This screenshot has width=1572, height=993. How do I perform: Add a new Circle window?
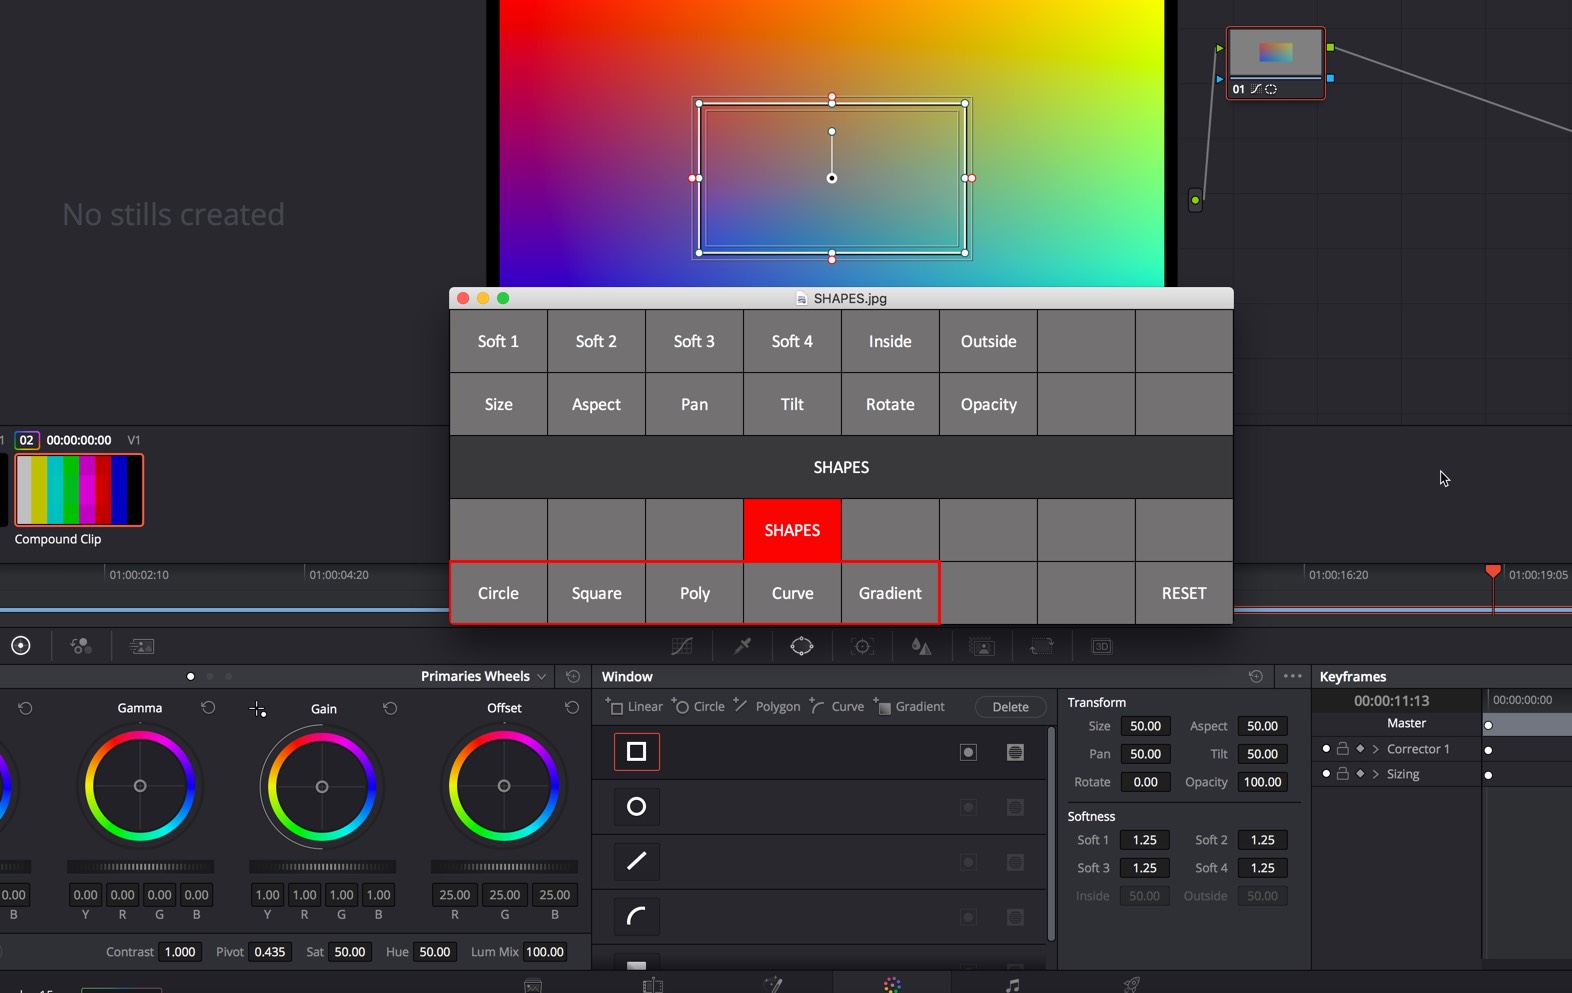pyautogui.click(x=698, y=706)
